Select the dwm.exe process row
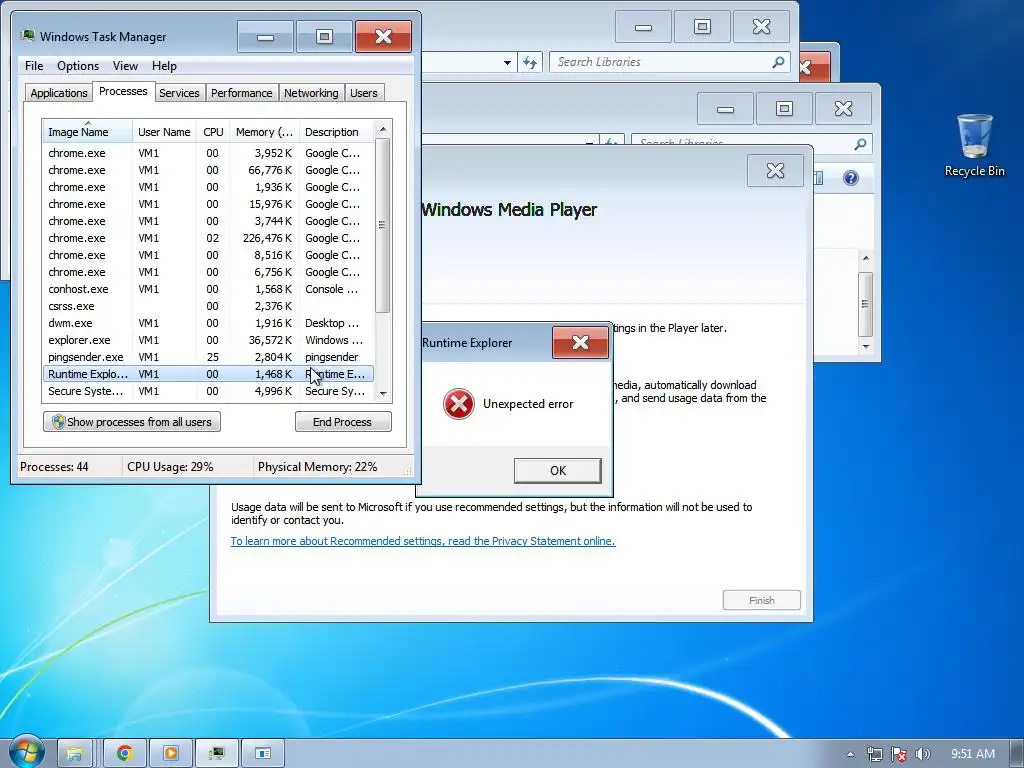1024x768 pixels. 208,323
